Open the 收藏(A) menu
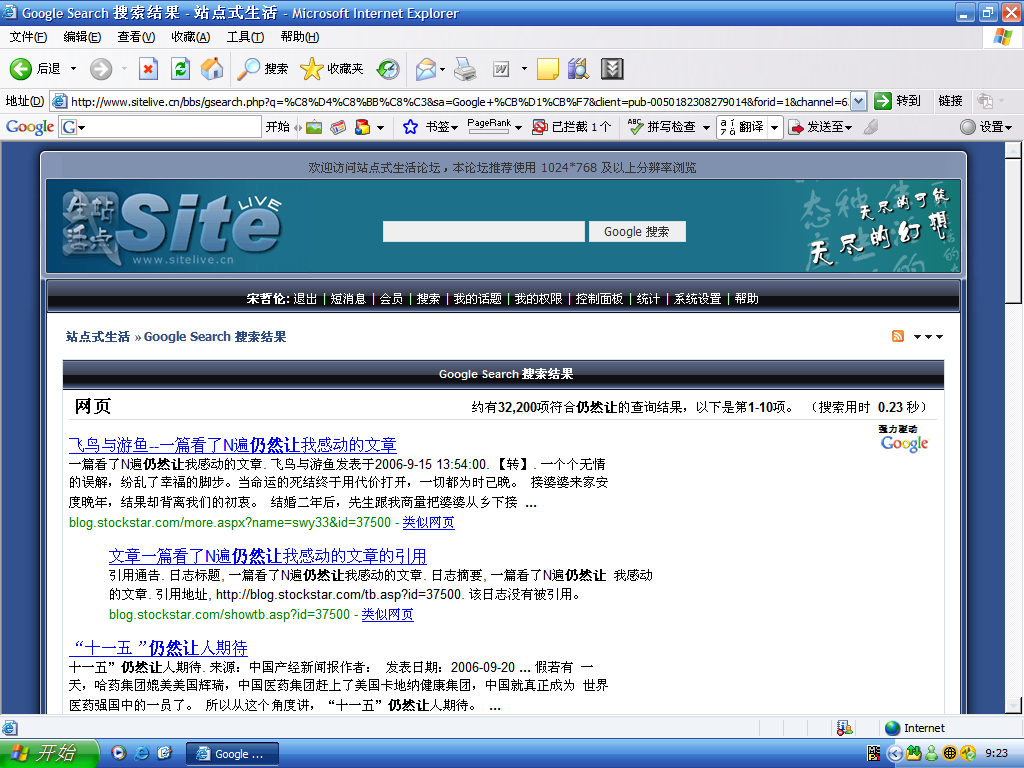Viewport: 1024px width, 768px height. pos(191,37)
